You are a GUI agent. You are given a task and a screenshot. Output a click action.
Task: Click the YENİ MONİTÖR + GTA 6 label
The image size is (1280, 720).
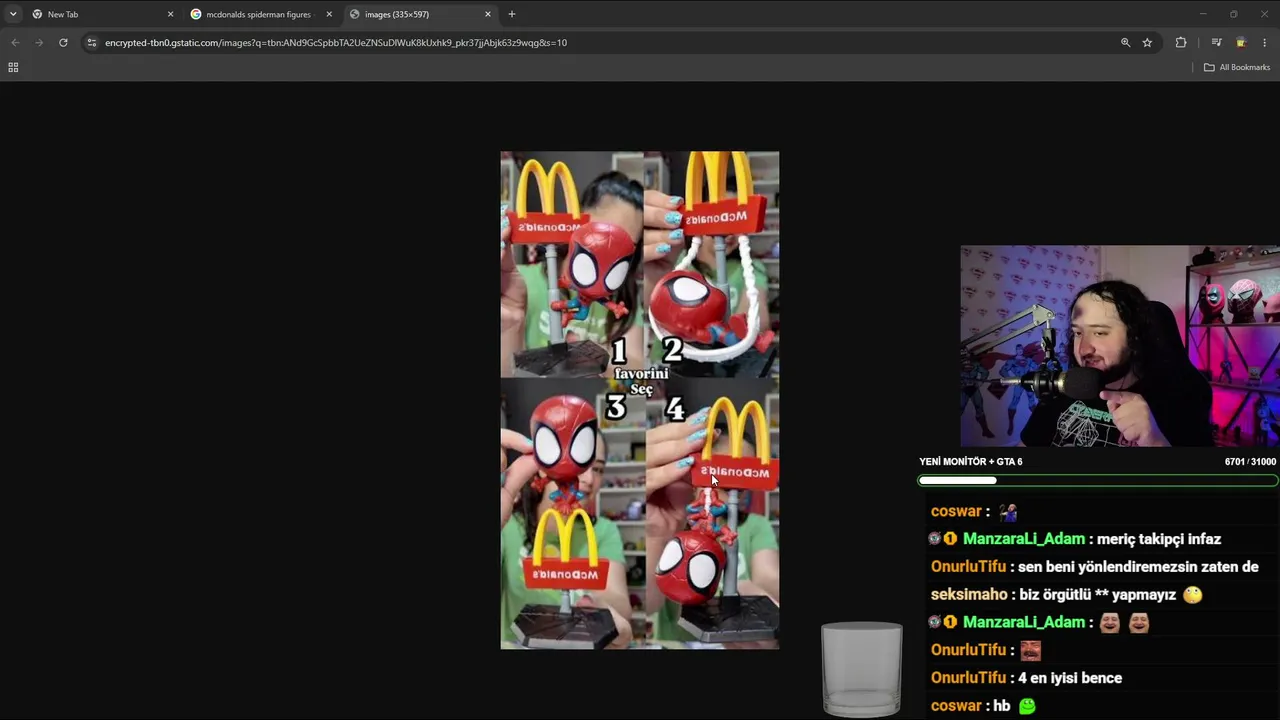pos(971,462)
